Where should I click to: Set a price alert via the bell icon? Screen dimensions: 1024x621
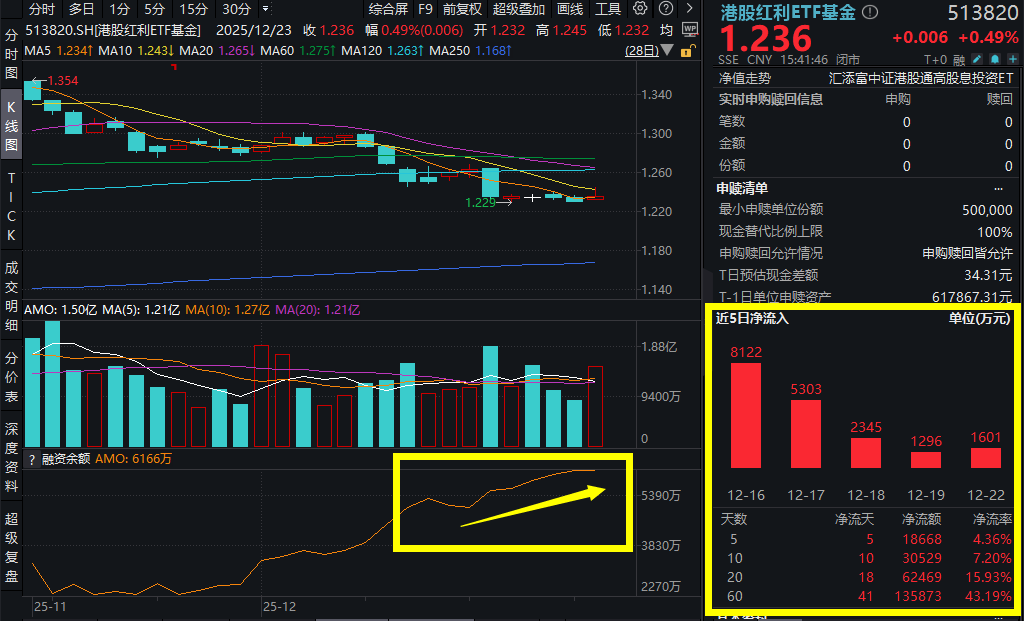point(996,59)
